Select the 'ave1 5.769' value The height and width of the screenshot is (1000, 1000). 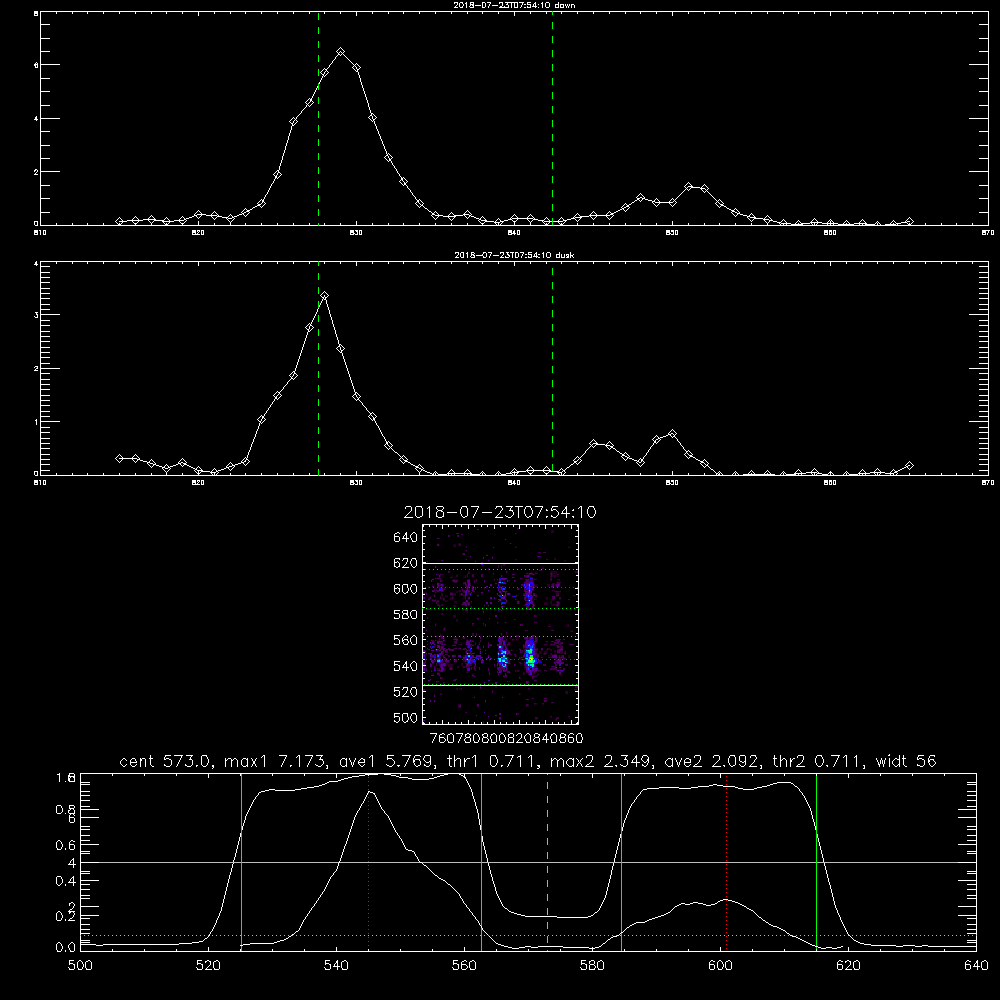pos(386,761)
